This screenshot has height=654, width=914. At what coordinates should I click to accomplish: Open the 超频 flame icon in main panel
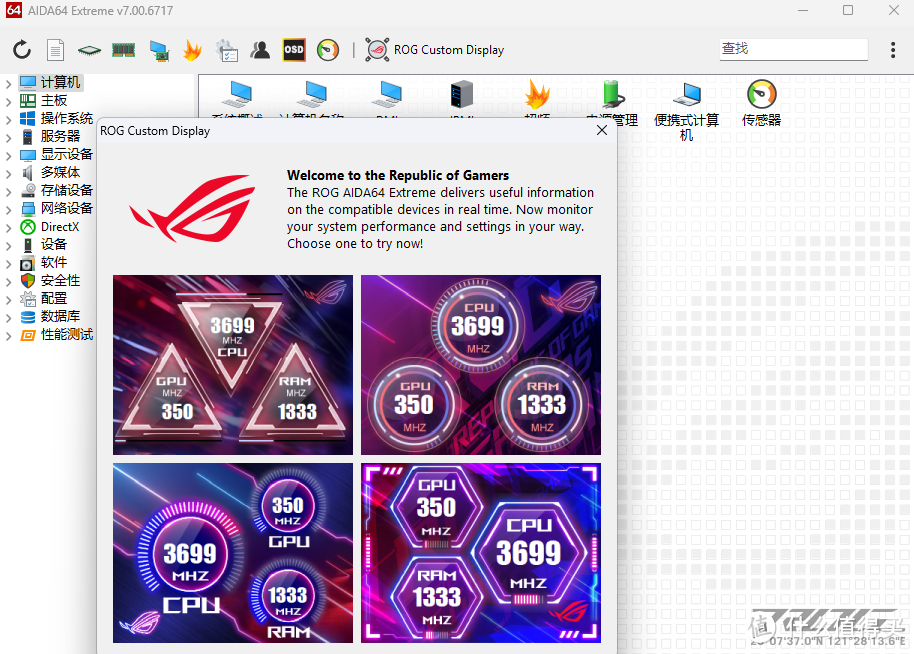click(x=537, y=94)
